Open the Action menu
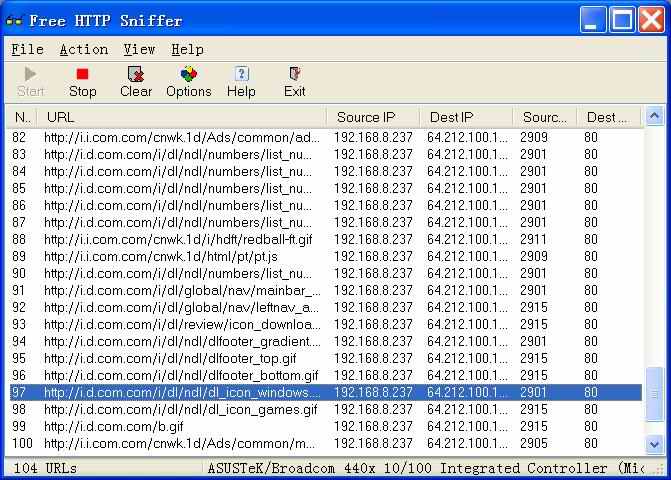Image resolution: width=671 pixels, height=480 pixels. [x=84, y=50]
